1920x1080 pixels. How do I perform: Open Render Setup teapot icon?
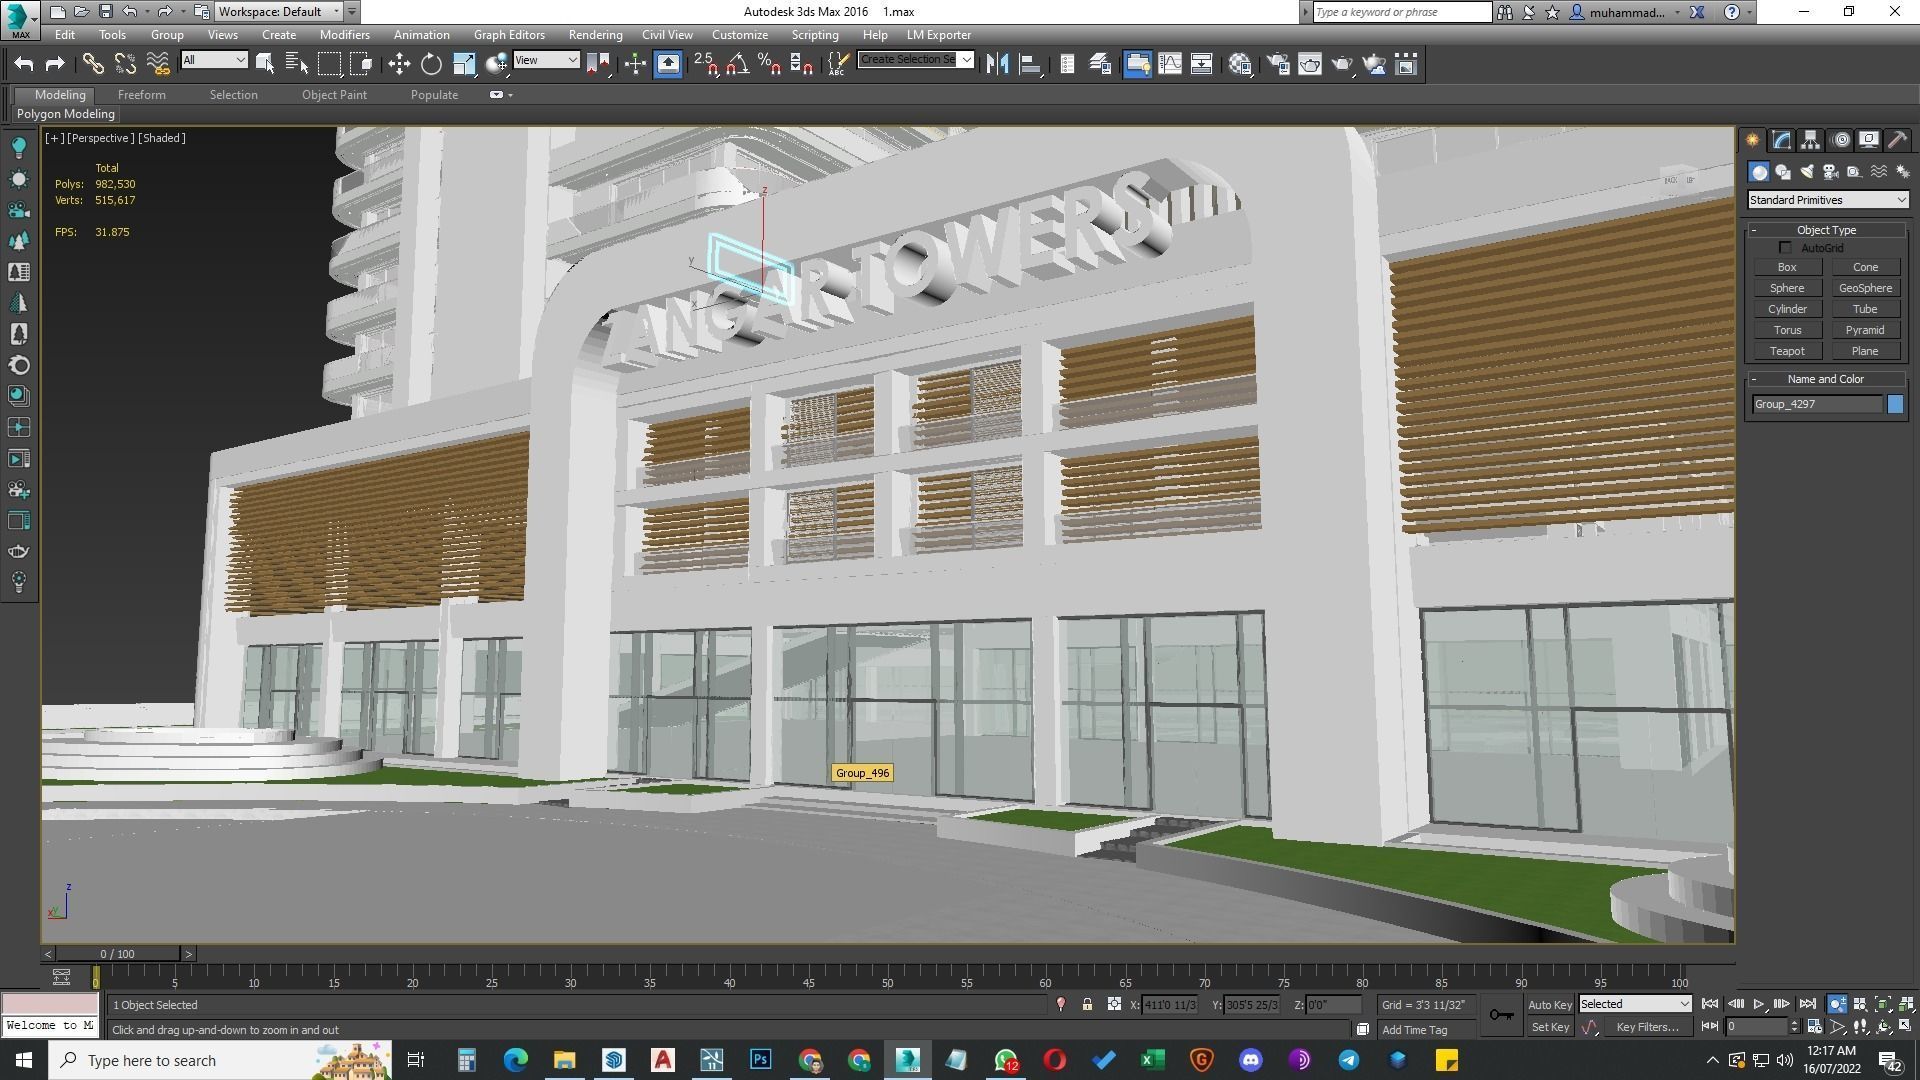(1277, 64)
